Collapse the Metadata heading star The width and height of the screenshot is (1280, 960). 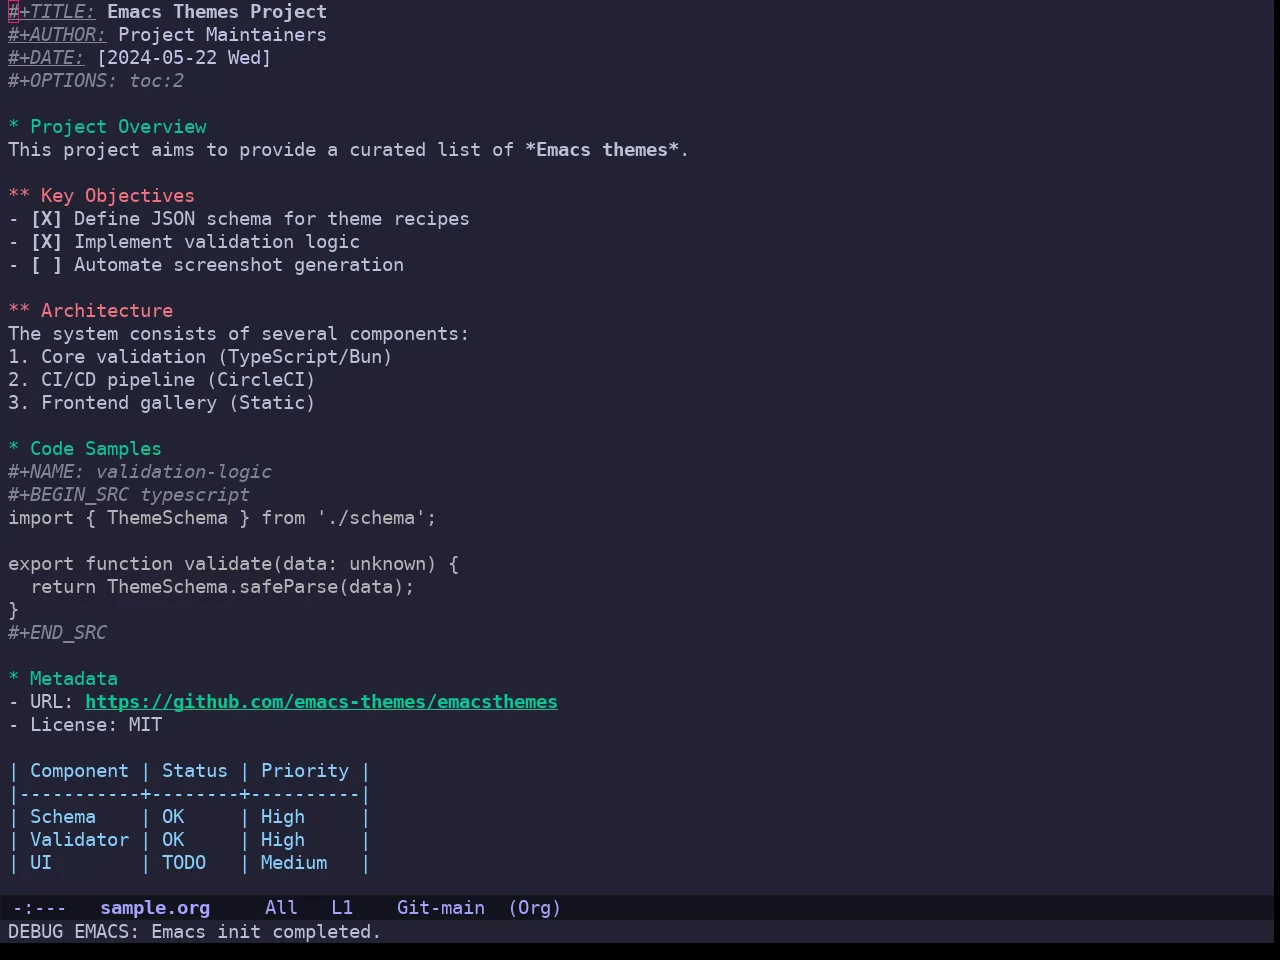click(x=14, y=679)
